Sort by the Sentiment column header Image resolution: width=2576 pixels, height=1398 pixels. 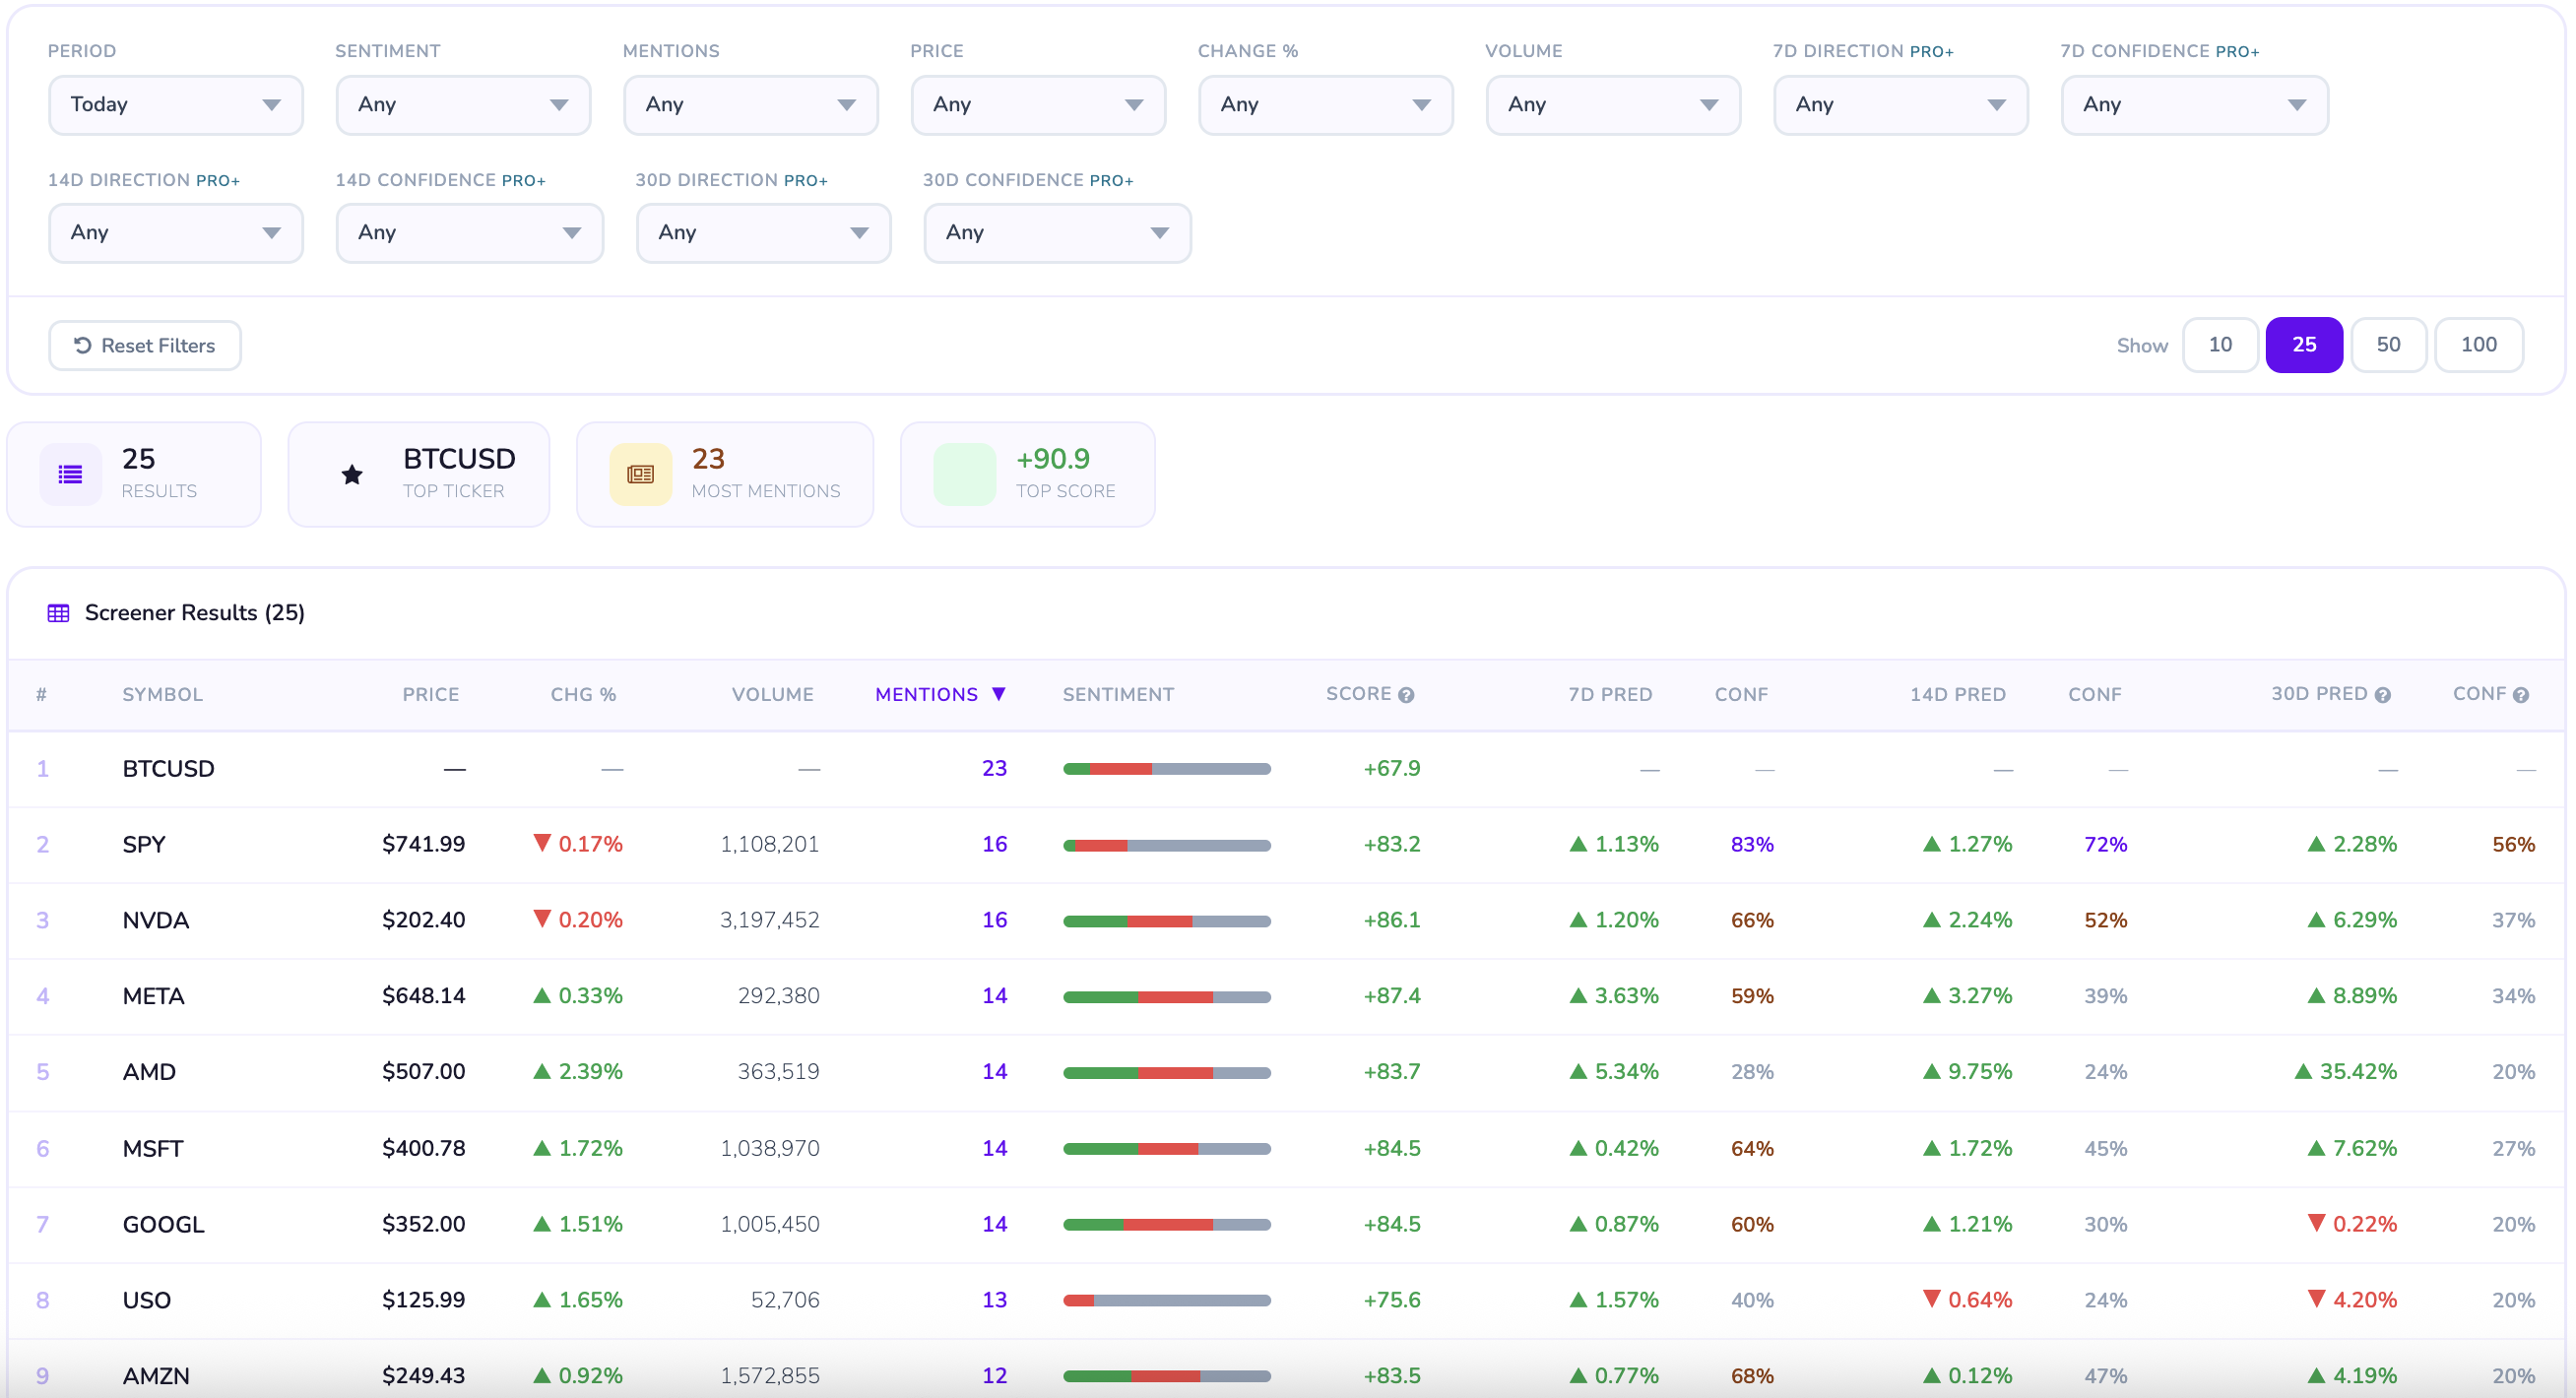coord(1118,695)
